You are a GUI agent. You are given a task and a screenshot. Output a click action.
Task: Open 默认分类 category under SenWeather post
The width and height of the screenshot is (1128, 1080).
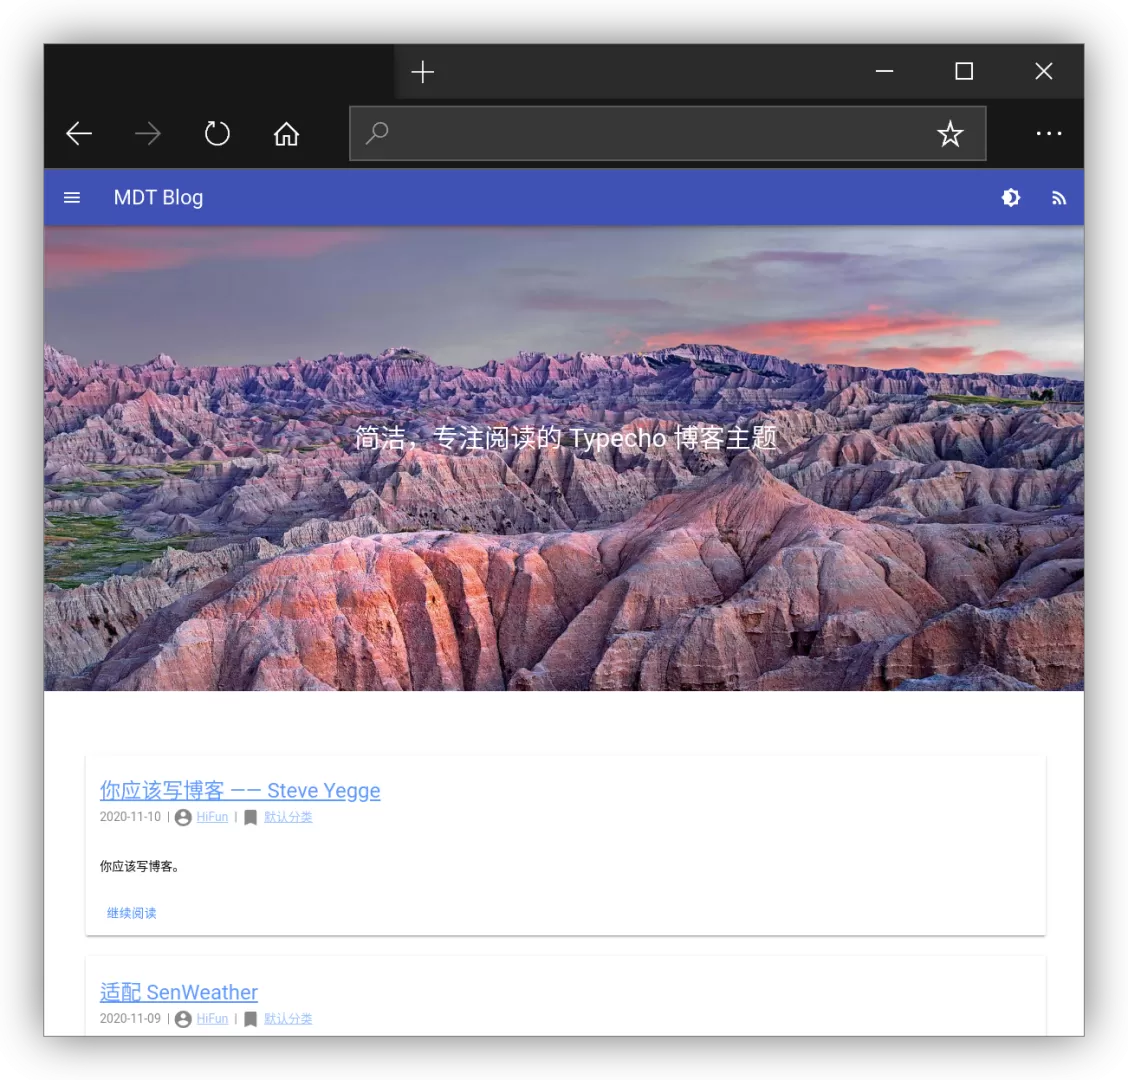(x=288, y=1019)
